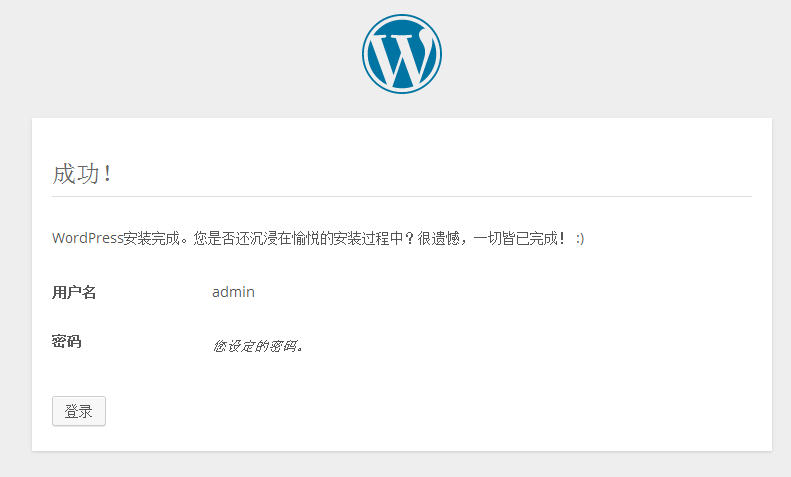This screenshot has width=791, height=477.
Task: Click the 用户名 label
Action: click(x=74, y=292)
